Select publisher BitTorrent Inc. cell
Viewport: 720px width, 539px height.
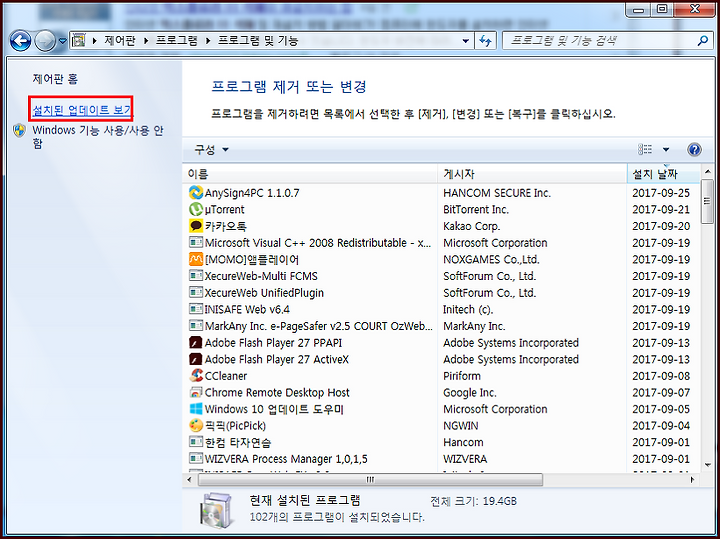click(476, 209)
